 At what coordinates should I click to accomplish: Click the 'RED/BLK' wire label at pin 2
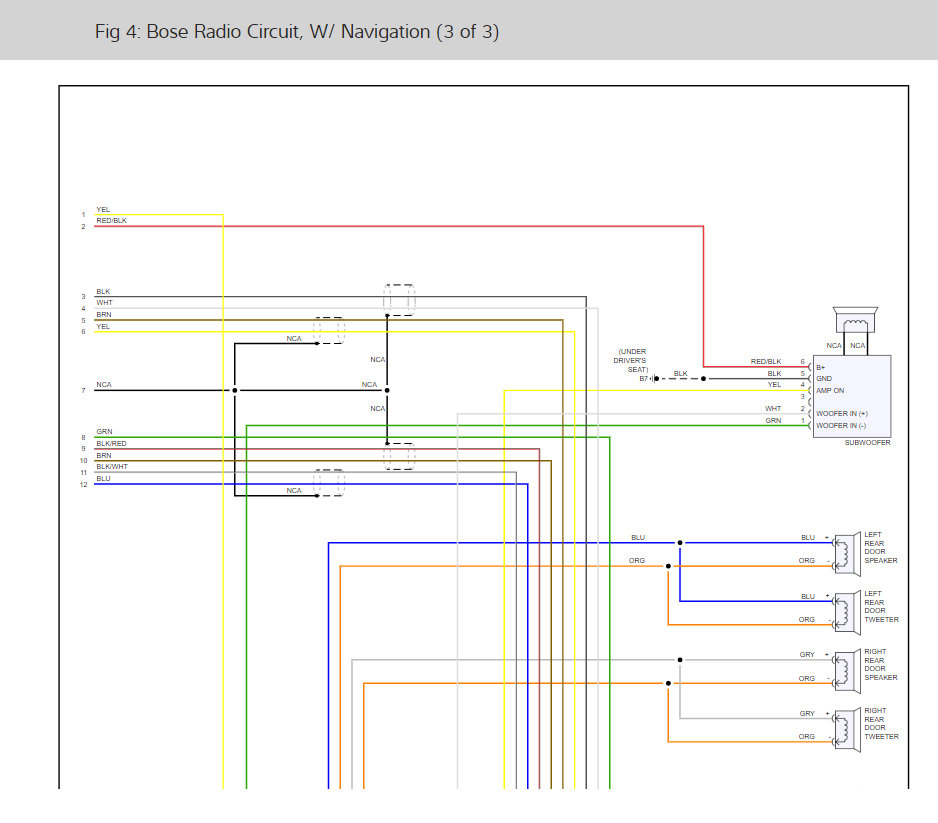111,221
